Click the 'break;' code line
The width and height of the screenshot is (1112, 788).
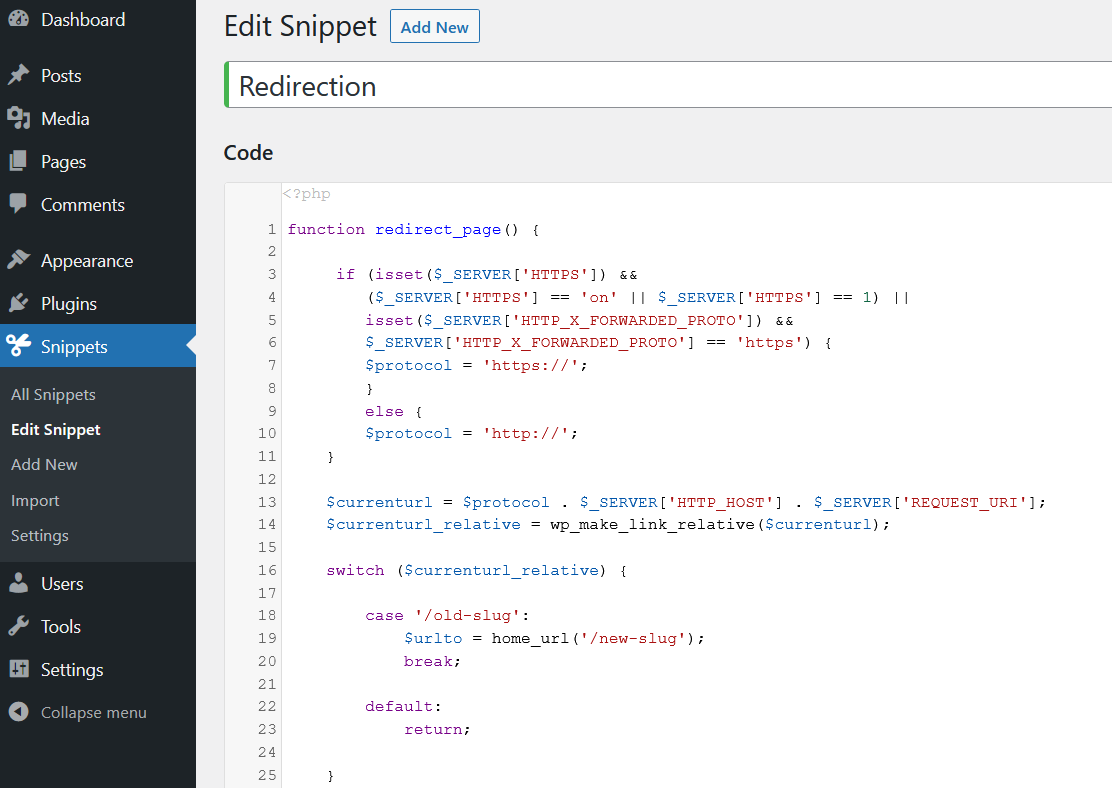432,661
